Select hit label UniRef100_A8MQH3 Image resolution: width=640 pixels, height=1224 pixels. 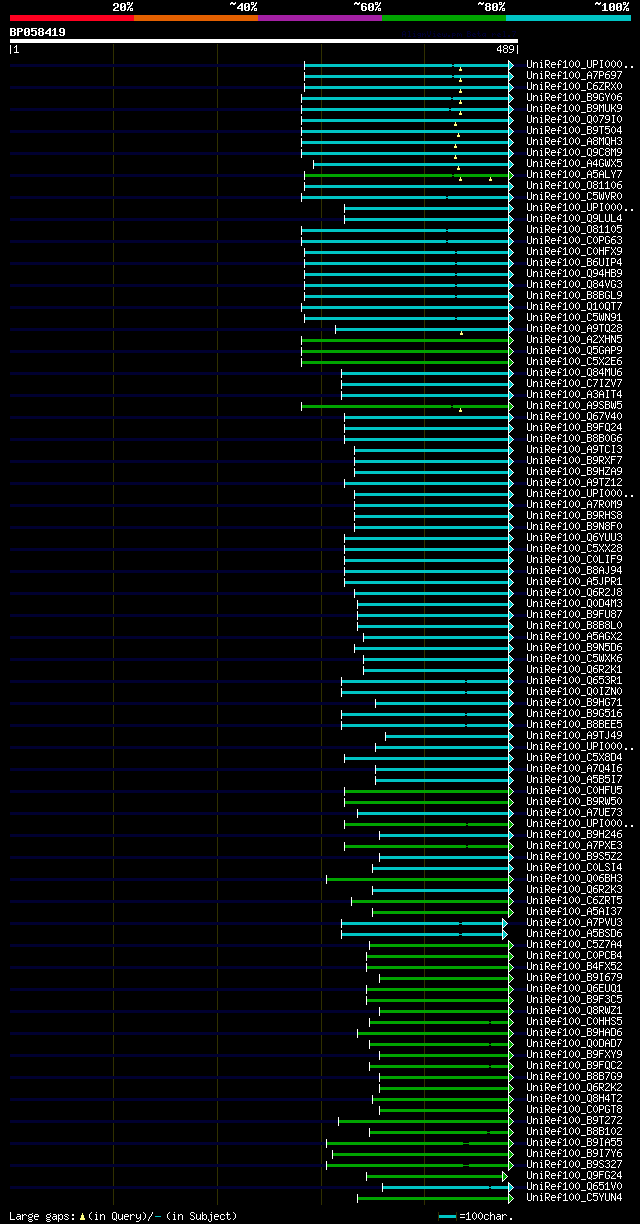pyautogui.click(x=574, y=142)
